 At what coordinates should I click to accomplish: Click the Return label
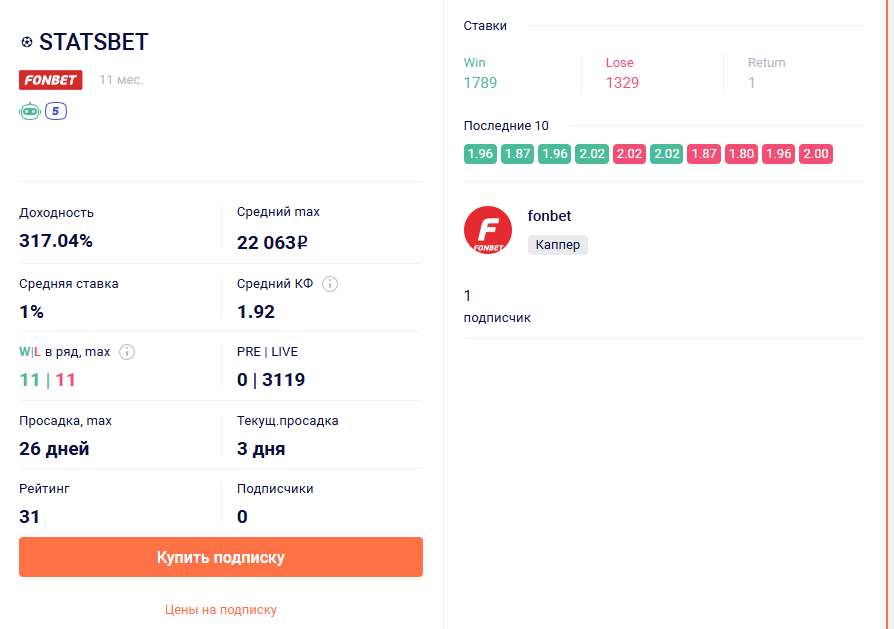click(766, 63)
